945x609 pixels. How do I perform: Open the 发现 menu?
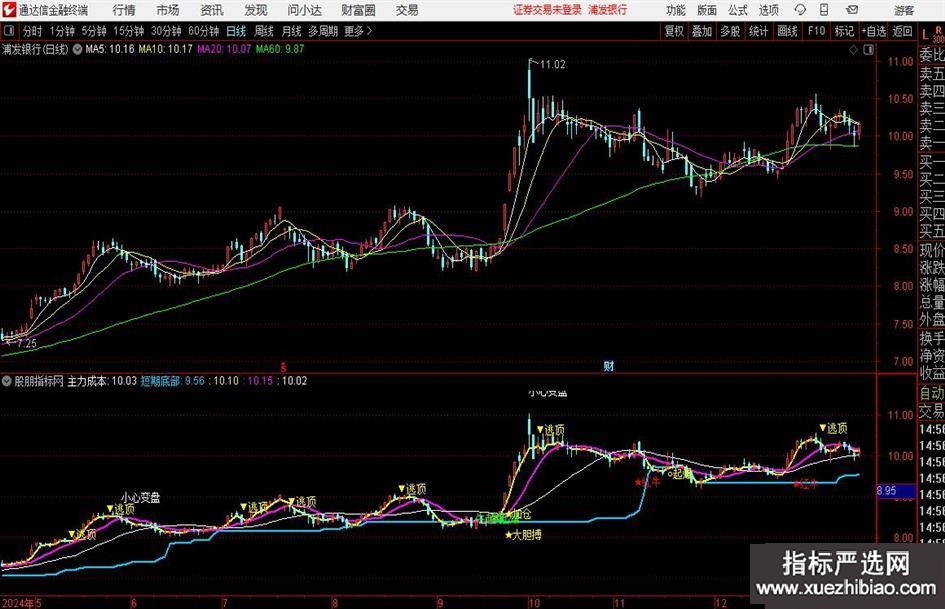tap(256, 10)
